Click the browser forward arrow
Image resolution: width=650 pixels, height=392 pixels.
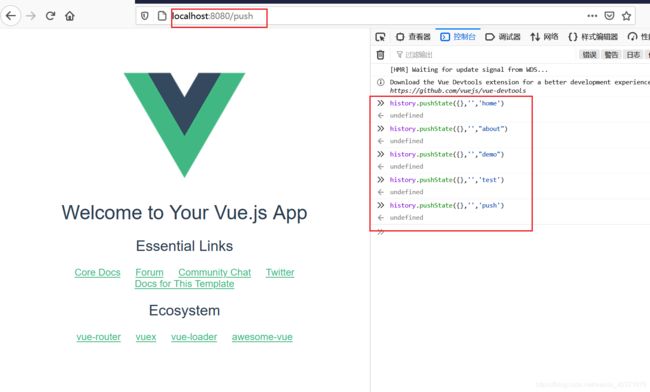point(31,16)
